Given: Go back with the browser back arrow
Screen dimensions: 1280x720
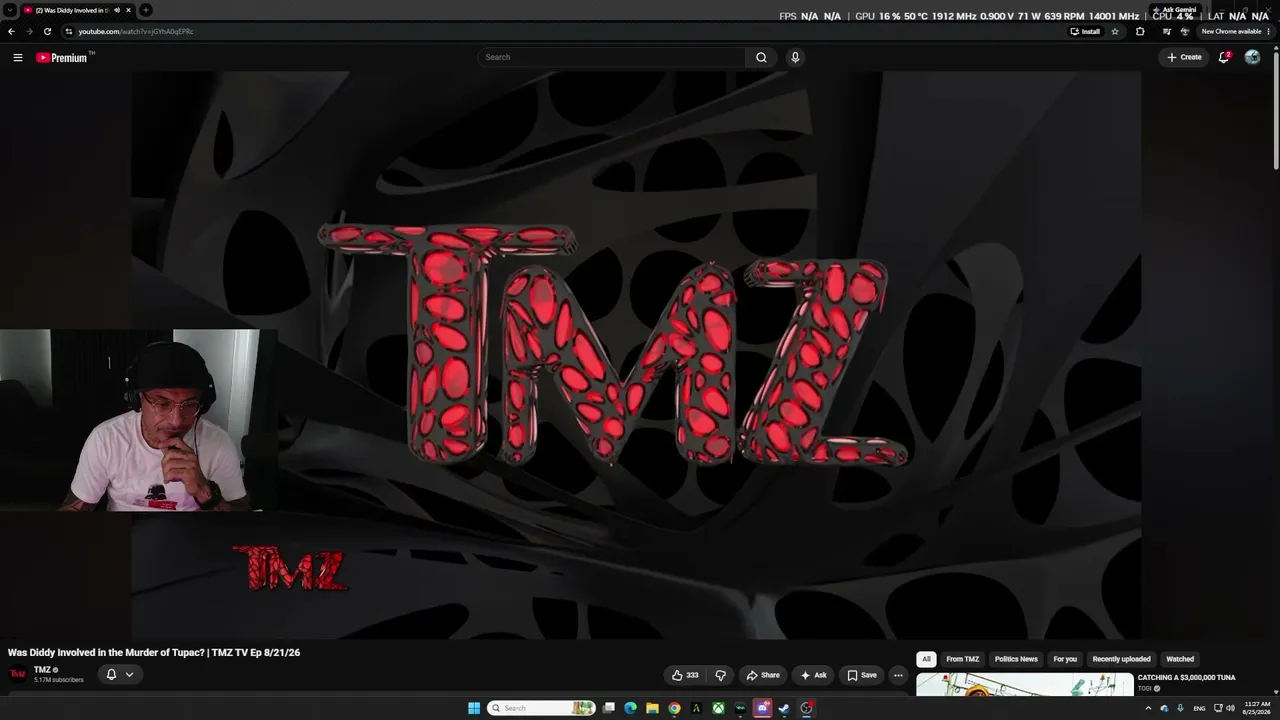Looking at the screenshot, I should point(11,31).
